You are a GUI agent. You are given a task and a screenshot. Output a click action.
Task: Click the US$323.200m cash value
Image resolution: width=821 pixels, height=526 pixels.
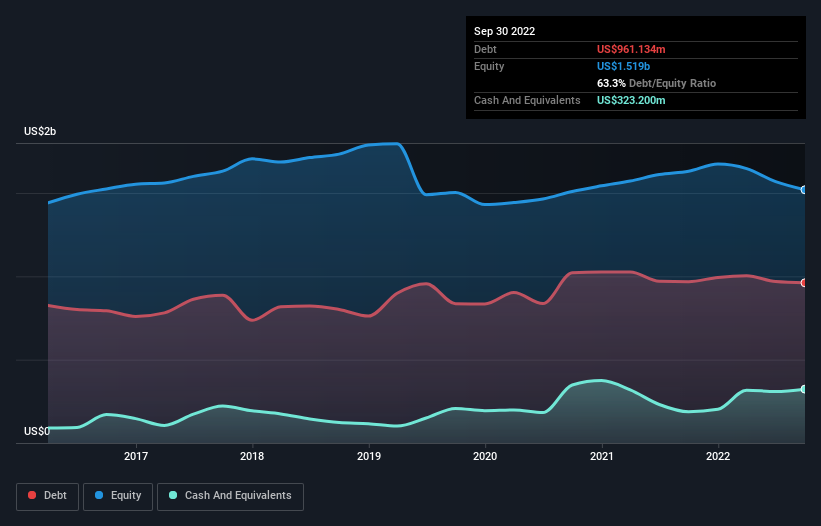tap(631, 100)
